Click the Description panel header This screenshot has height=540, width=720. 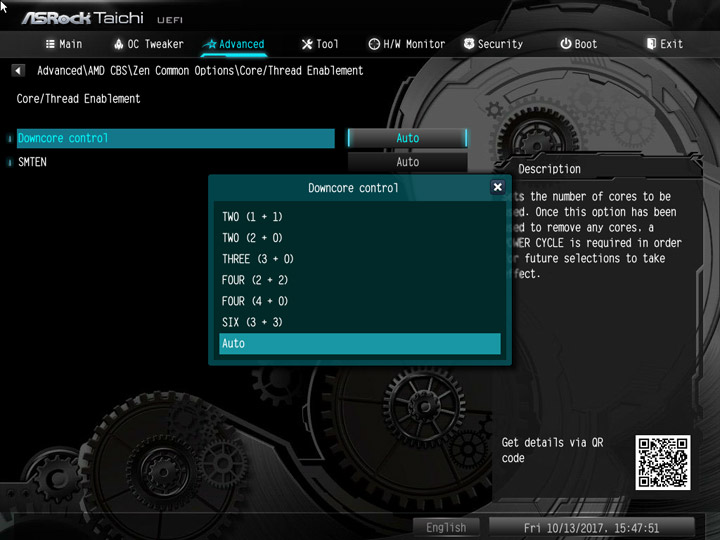click(550, 169)
